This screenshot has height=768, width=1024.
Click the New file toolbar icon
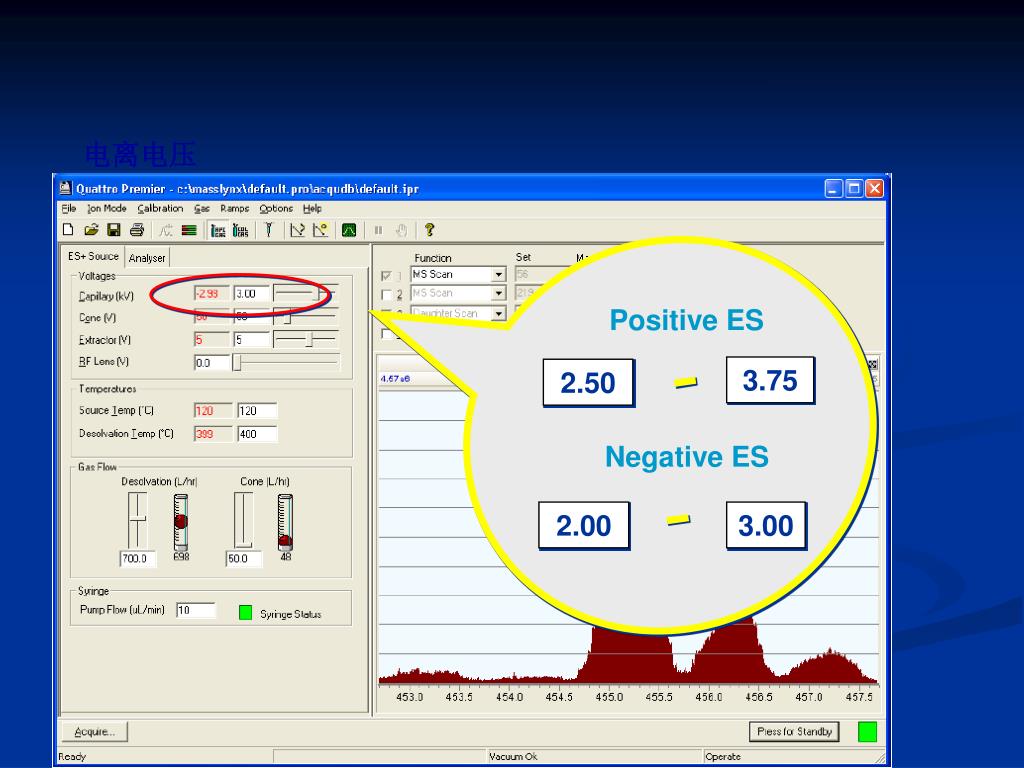(x=68, y=230)
